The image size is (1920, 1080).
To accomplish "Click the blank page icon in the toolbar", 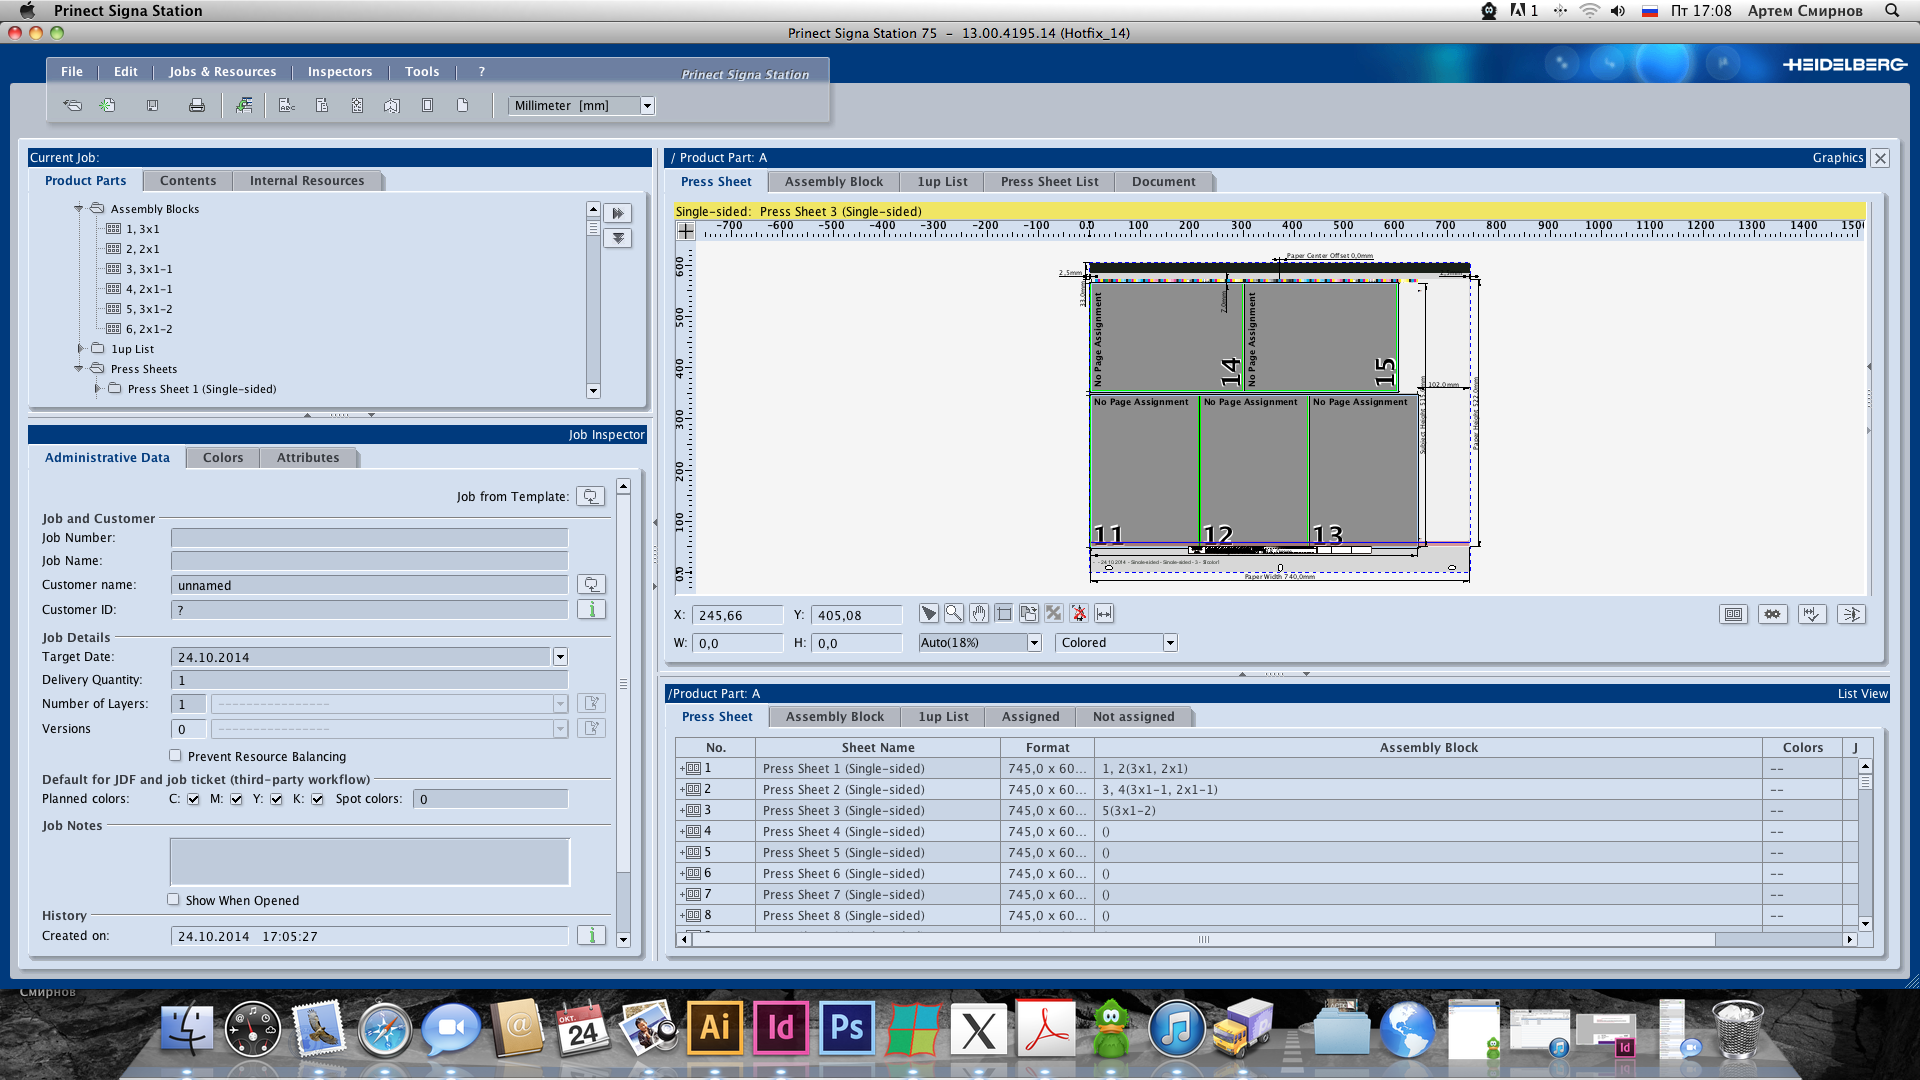I will point(462,105).
